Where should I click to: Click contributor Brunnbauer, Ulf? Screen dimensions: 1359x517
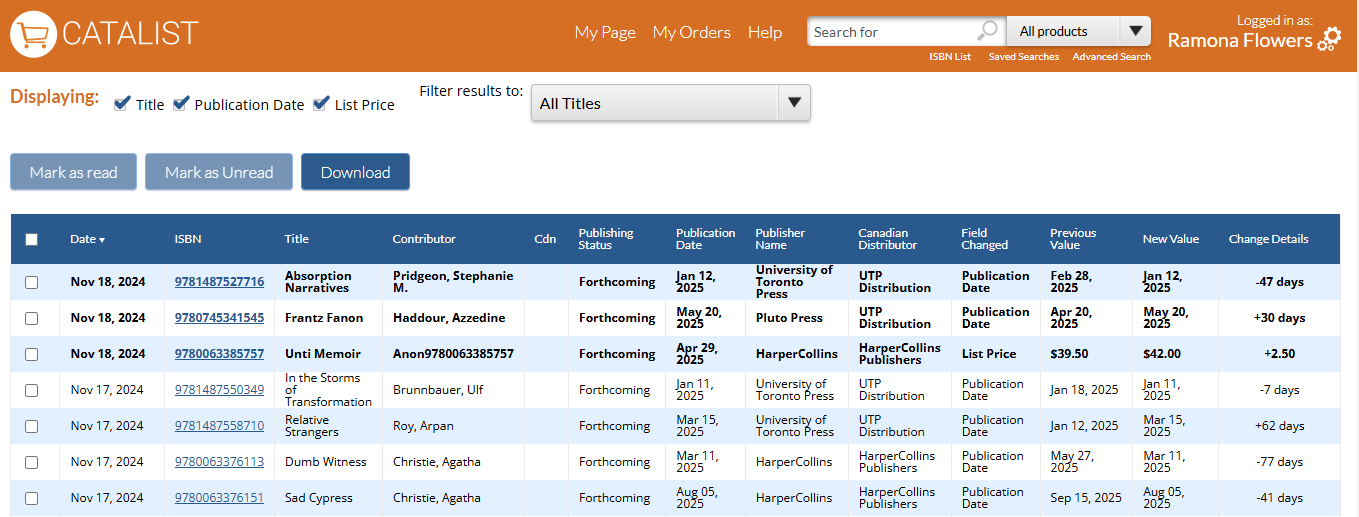click(x=438, y=390)
